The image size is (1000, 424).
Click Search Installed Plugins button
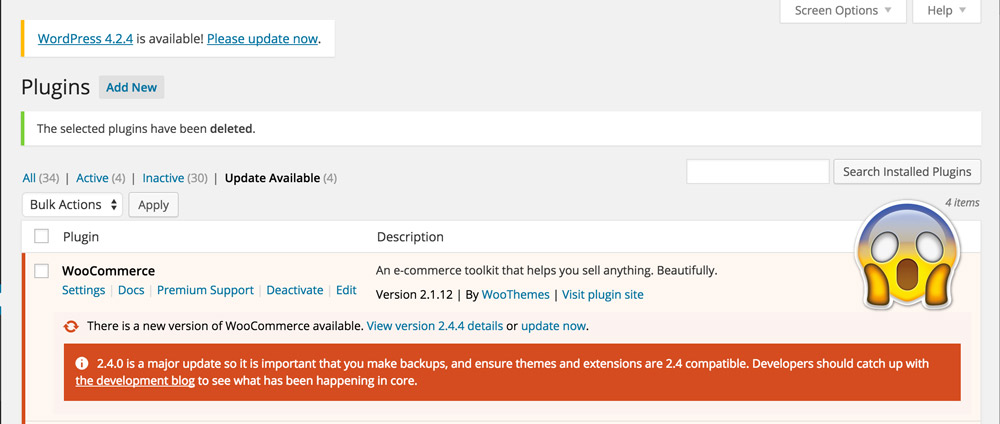(x=907, y=171)
